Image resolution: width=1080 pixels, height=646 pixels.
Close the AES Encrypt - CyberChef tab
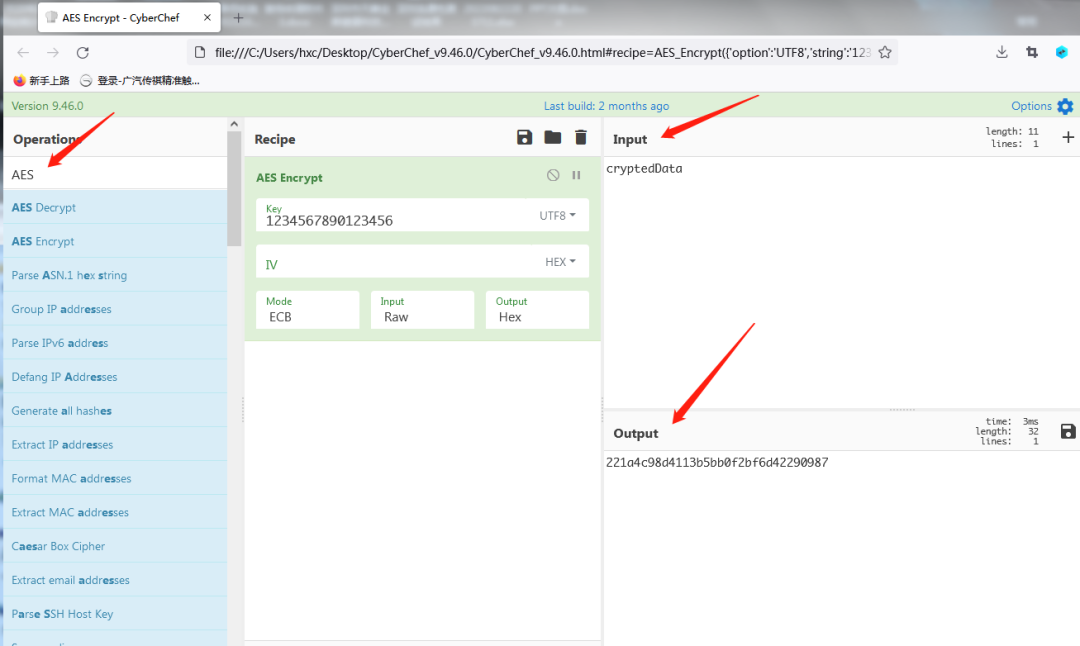point(207,18)
